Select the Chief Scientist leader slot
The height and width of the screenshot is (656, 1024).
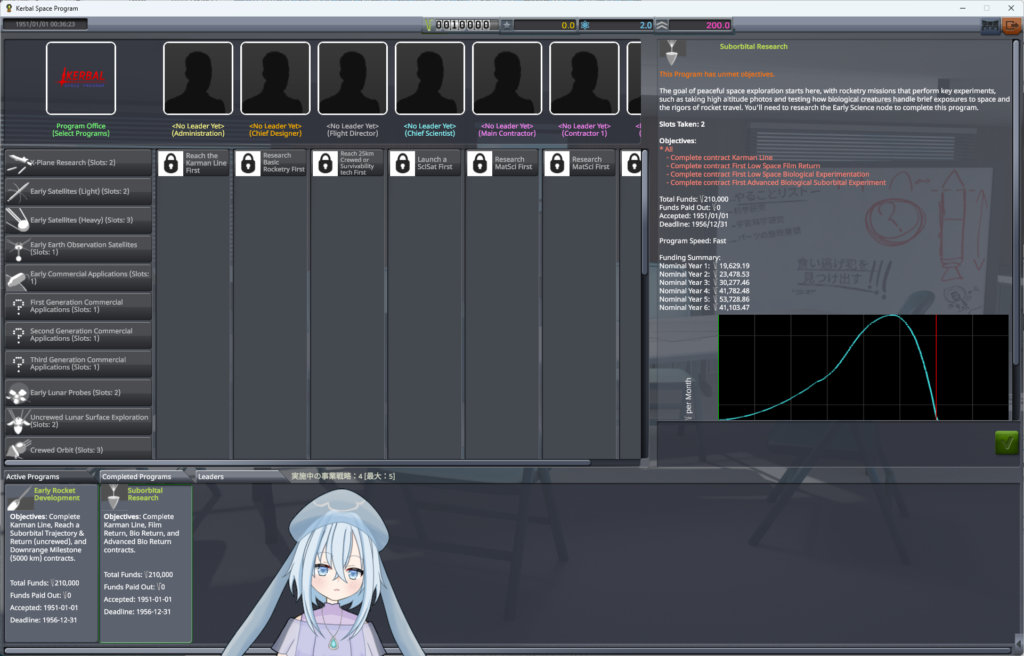429,78
